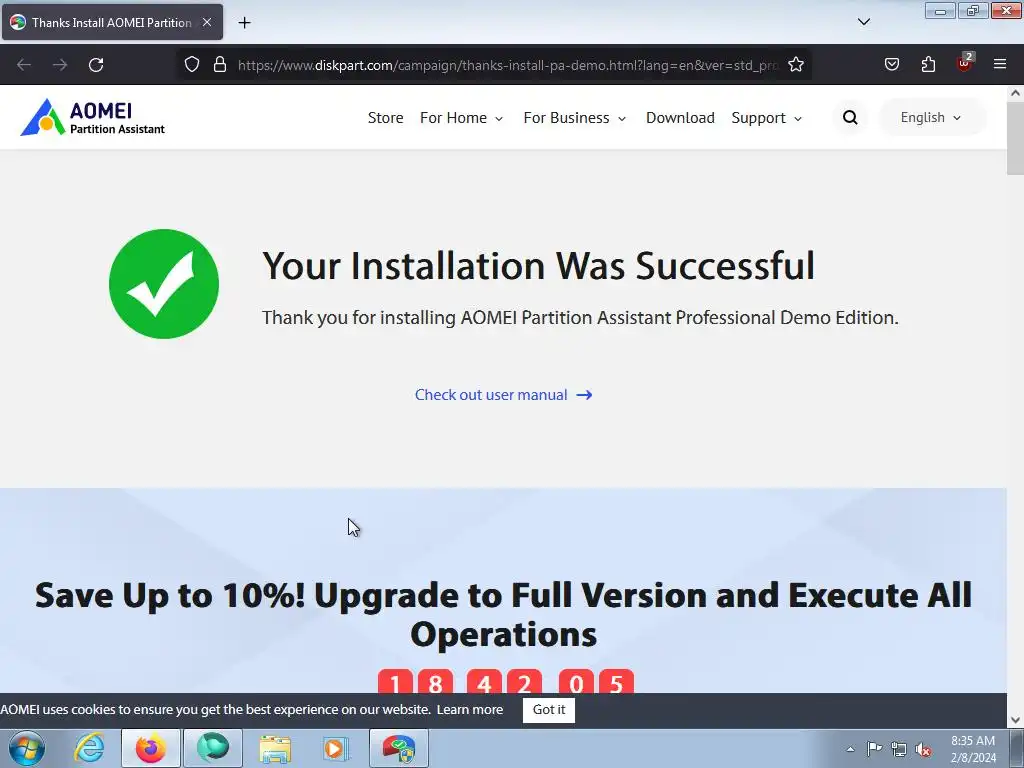Expand the For Business menu
1024x768 pixels.
(x=574, y=118)
